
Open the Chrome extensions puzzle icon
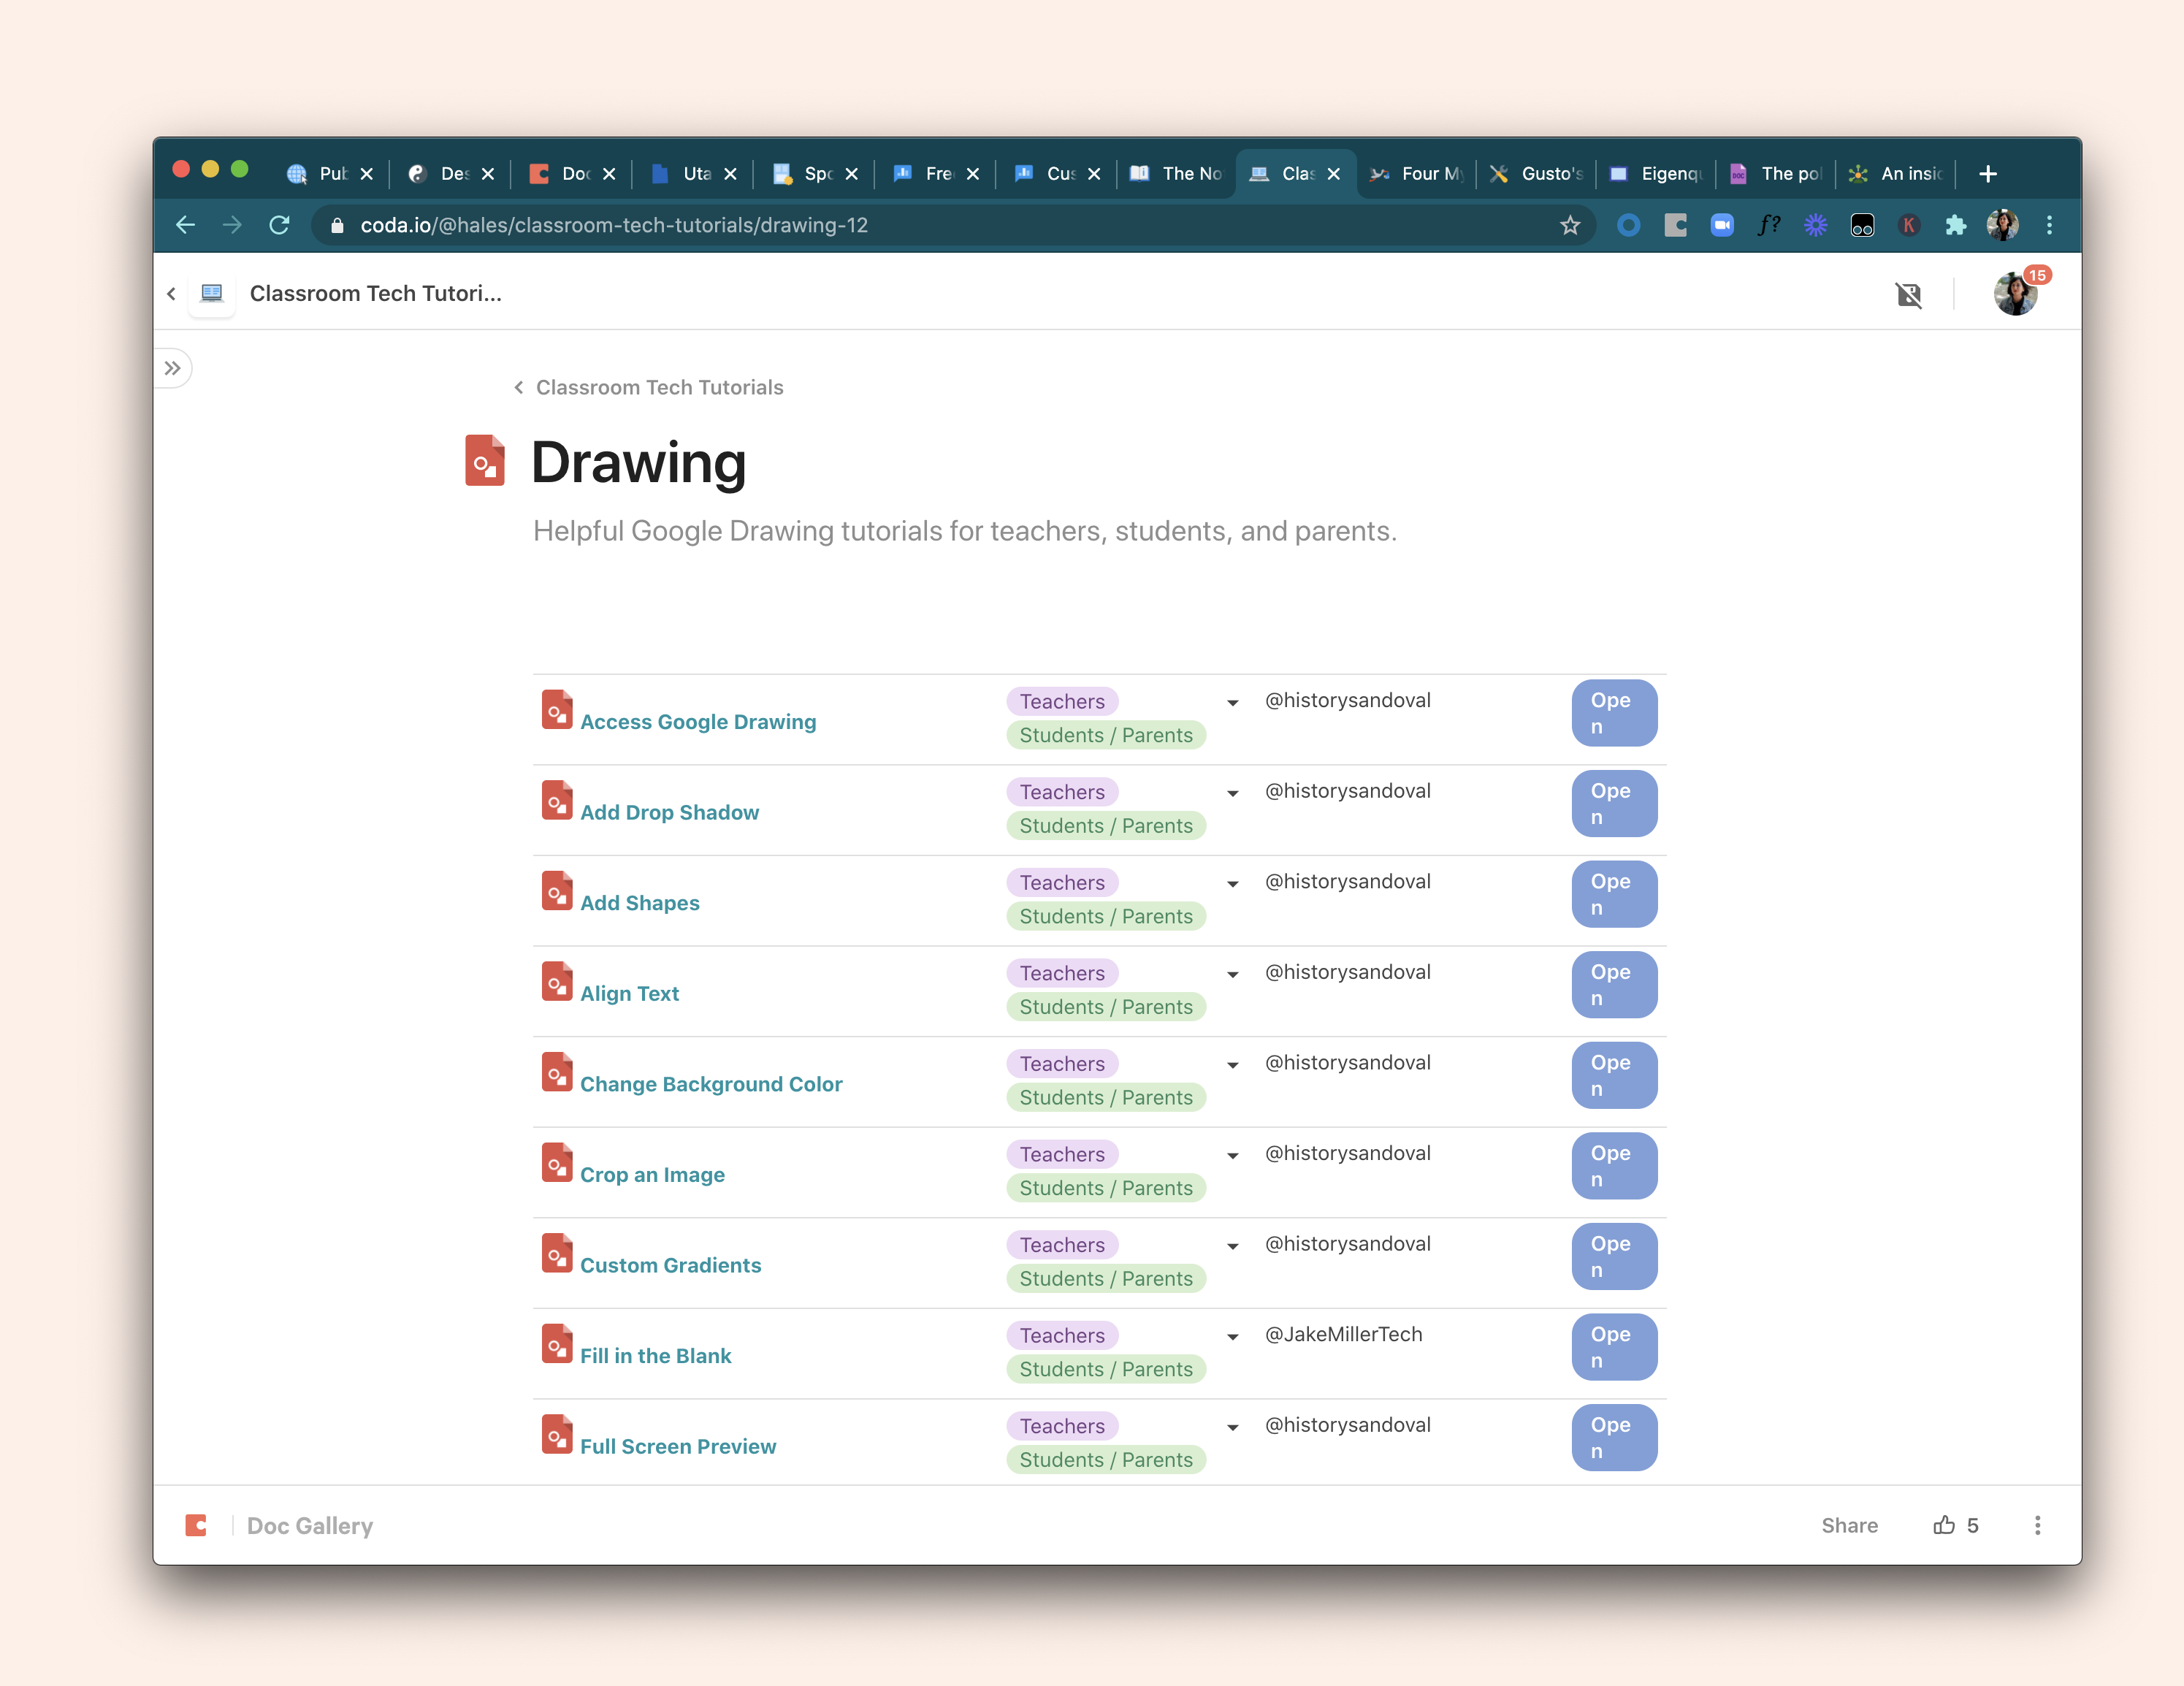pos(1955,226)
